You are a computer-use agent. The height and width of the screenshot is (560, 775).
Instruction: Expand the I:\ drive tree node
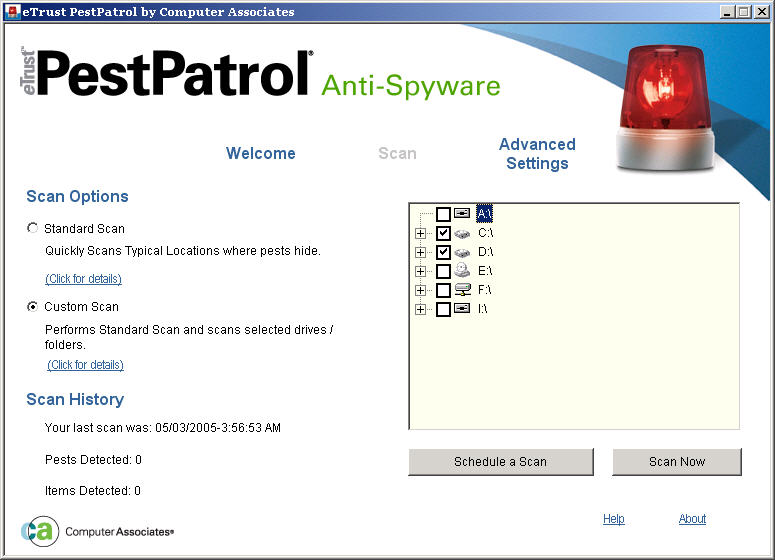point(421,309)
